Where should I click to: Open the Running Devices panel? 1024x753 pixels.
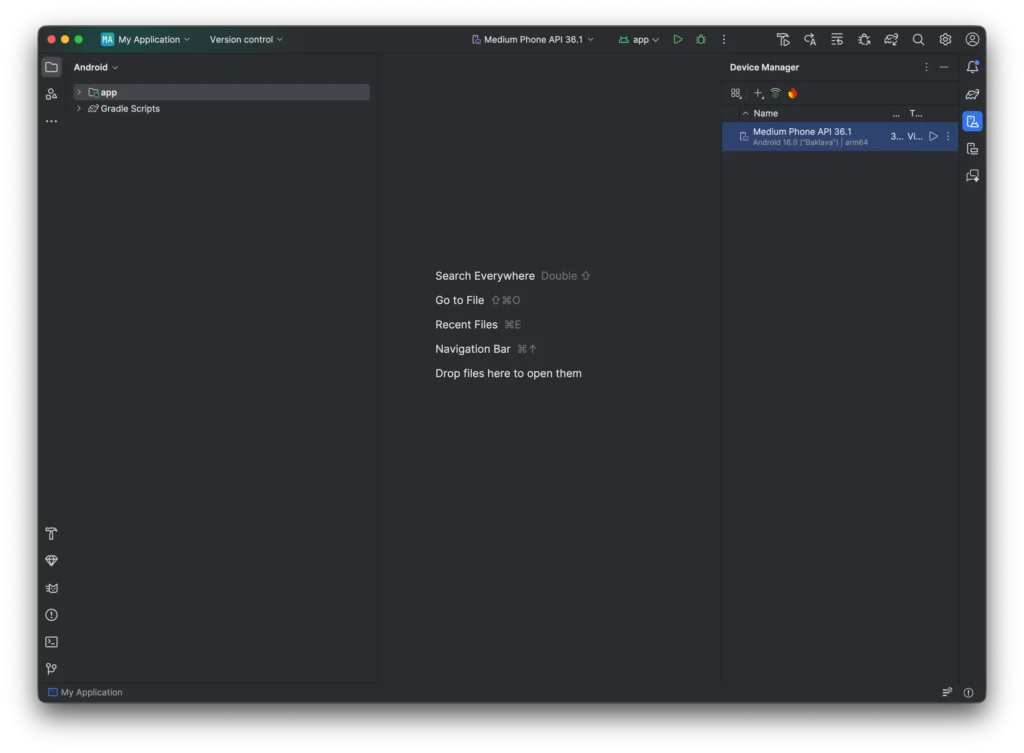tap(972, 148)
